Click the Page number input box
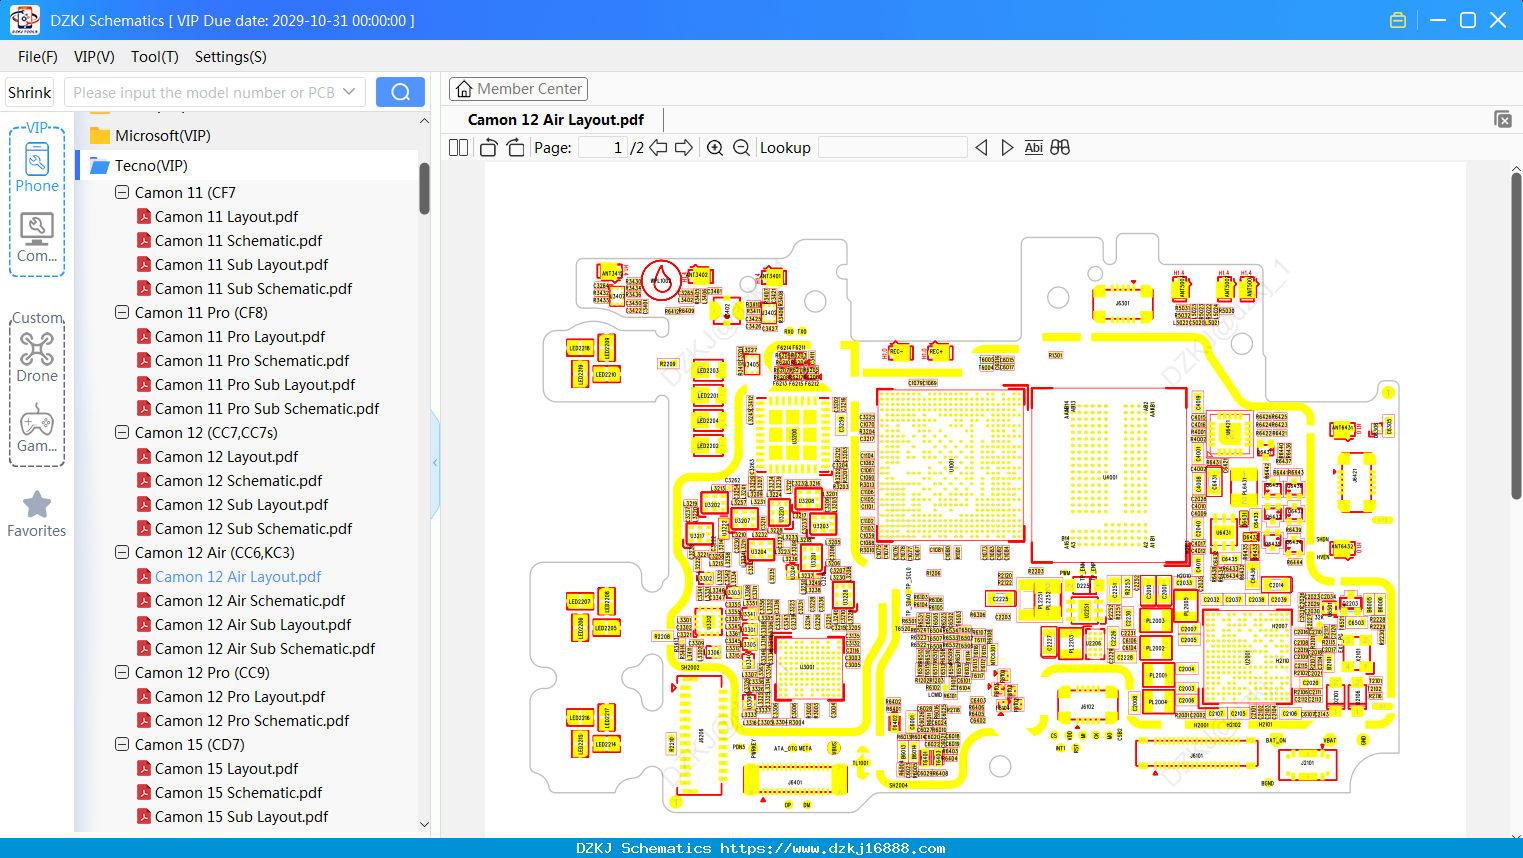Viewport: 1523px width, 858px height. click(x=602, y=148)
